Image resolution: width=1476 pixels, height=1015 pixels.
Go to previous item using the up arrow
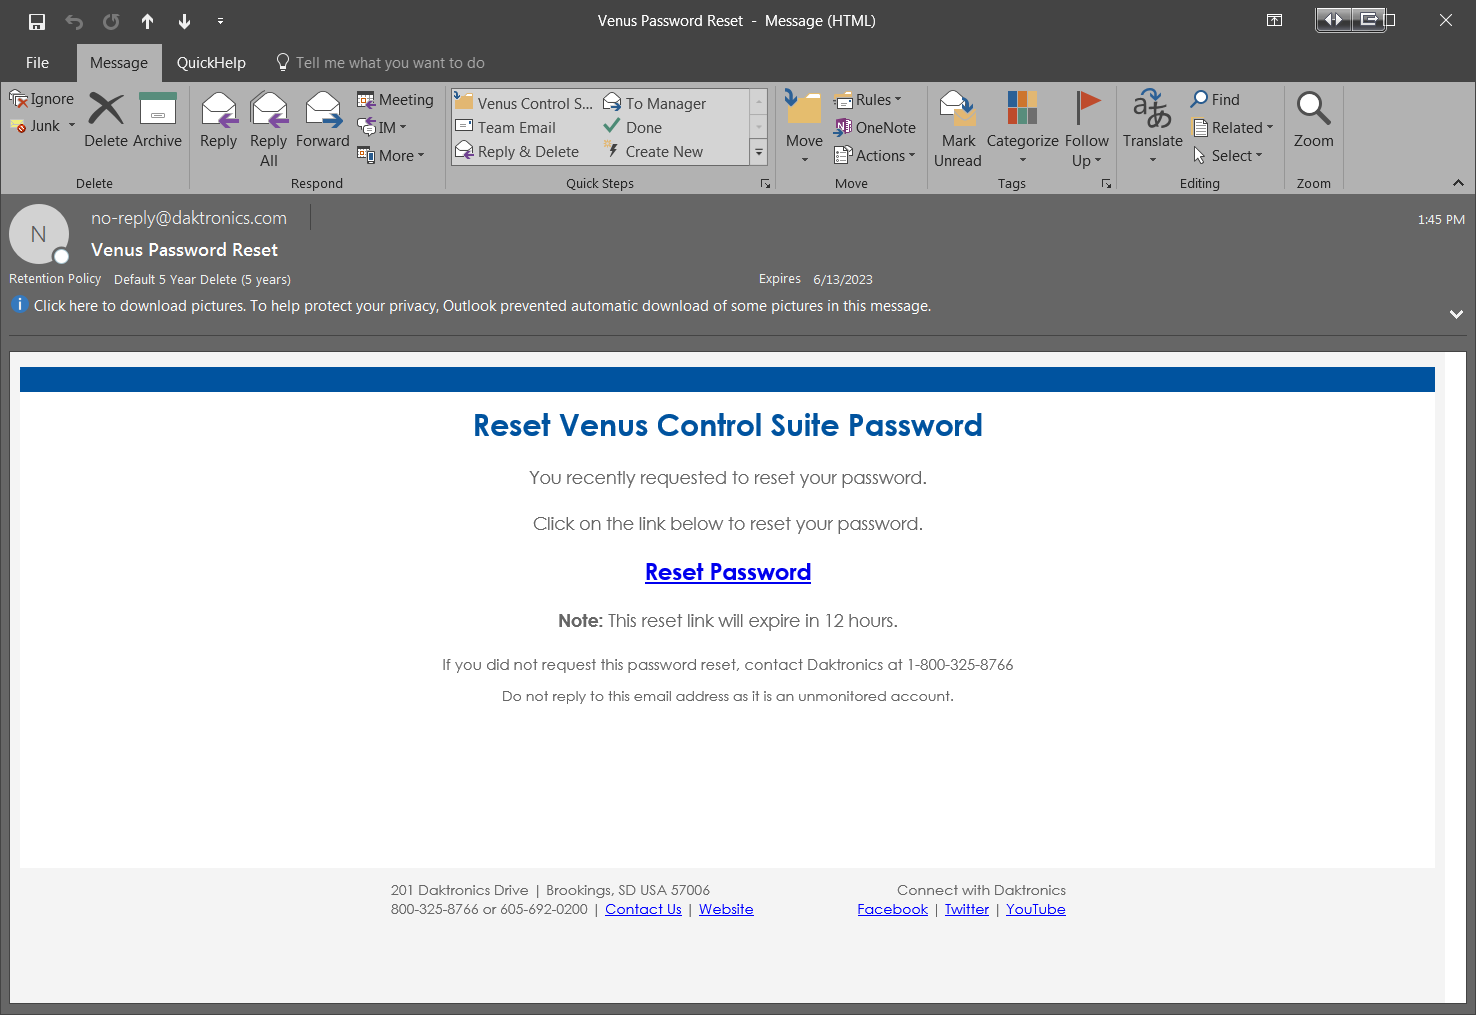click(147, 21)
